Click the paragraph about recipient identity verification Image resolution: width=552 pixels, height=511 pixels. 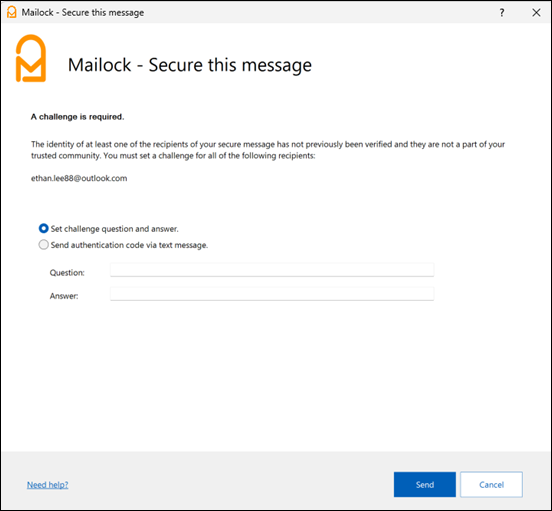pyautogui.click(x=268, y=150)
